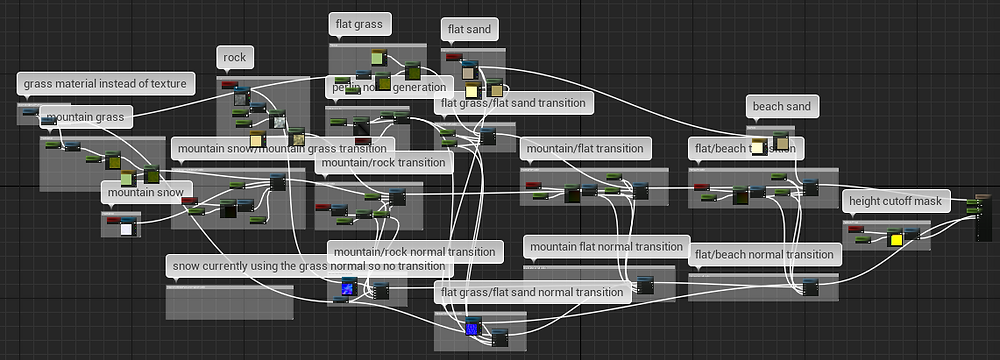Select the yellow preview node in height cutoff mask
The image size is (1000, 360).
click(x=895, y=238)
